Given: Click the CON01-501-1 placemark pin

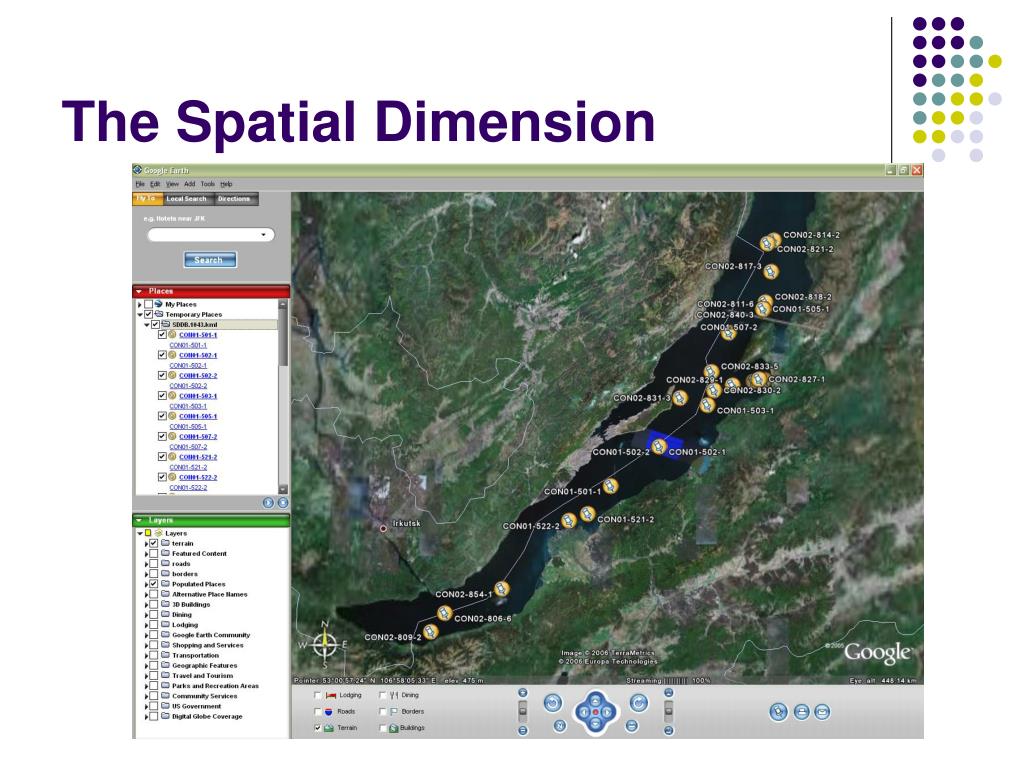Looking at the screenshot, I should pyautogui.click(x=610, y=486).
